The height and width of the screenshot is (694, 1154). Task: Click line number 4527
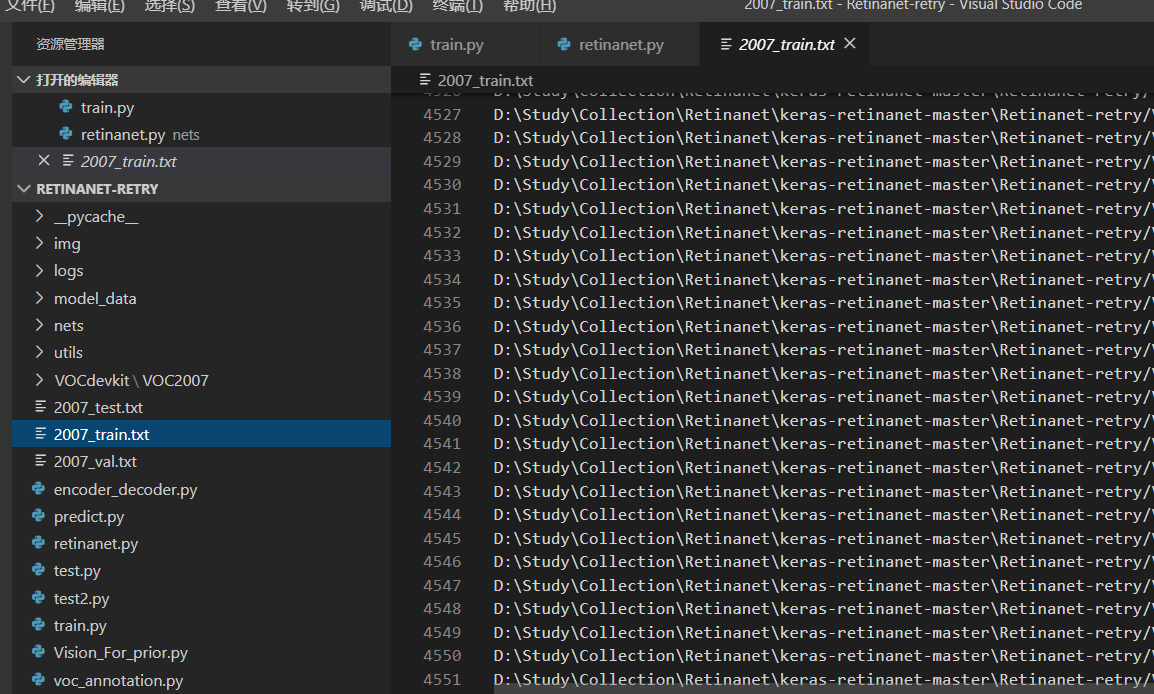442,115
